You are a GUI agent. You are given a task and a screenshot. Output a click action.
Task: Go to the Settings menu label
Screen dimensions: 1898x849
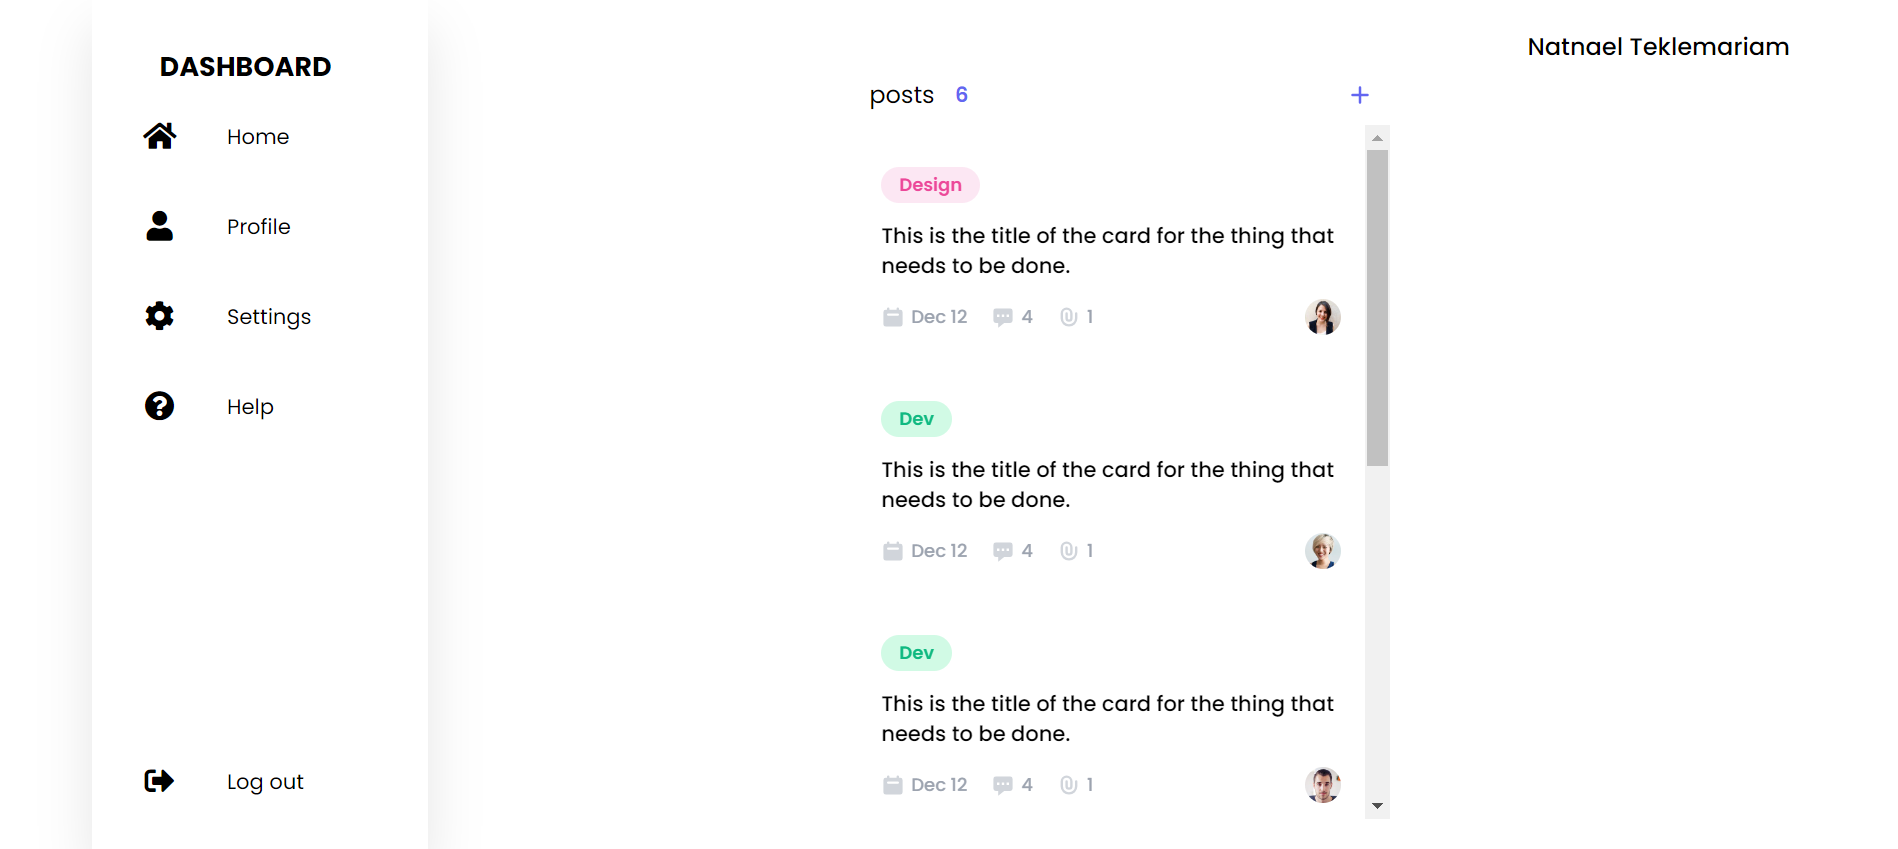coord(268,317)
